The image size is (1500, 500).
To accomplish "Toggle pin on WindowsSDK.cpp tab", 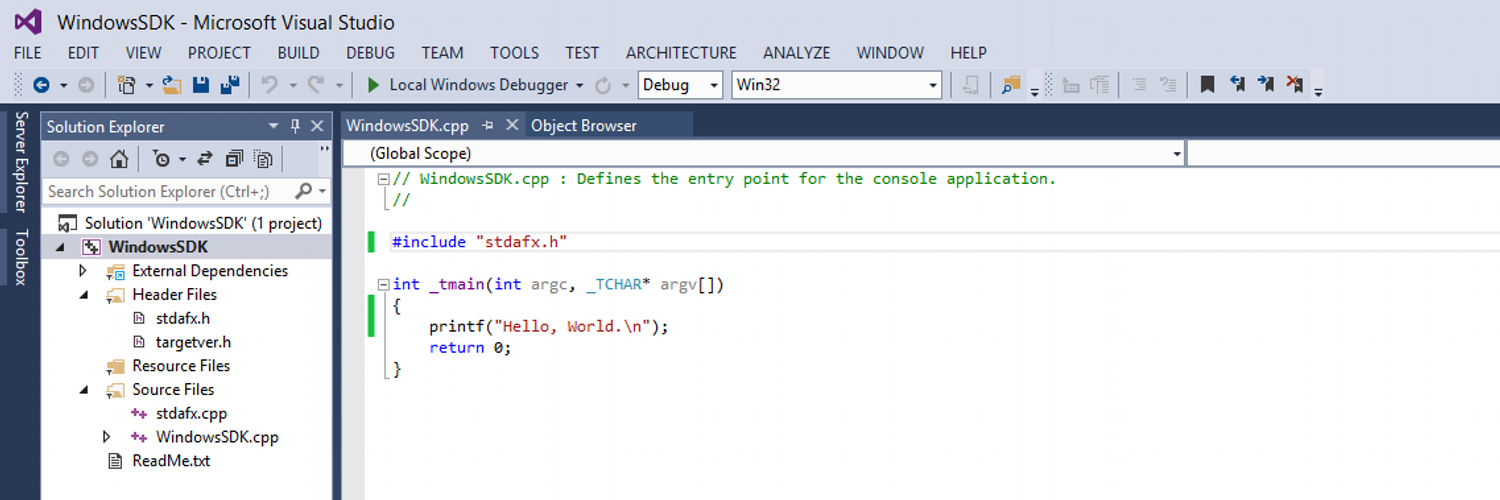I will pos(488,125).
